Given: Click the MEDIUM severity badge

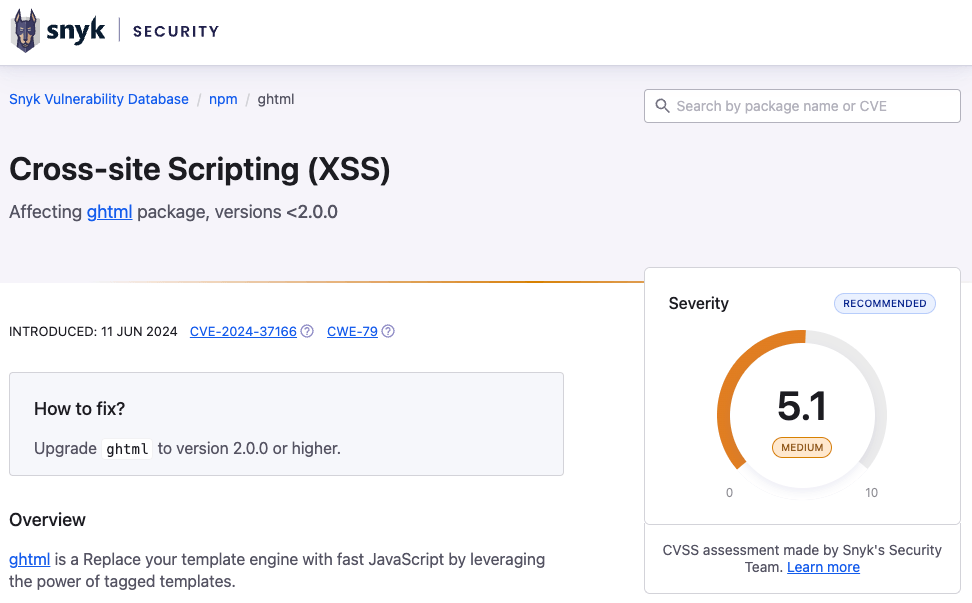Looking at the screenshot, I should pos(802,447).
